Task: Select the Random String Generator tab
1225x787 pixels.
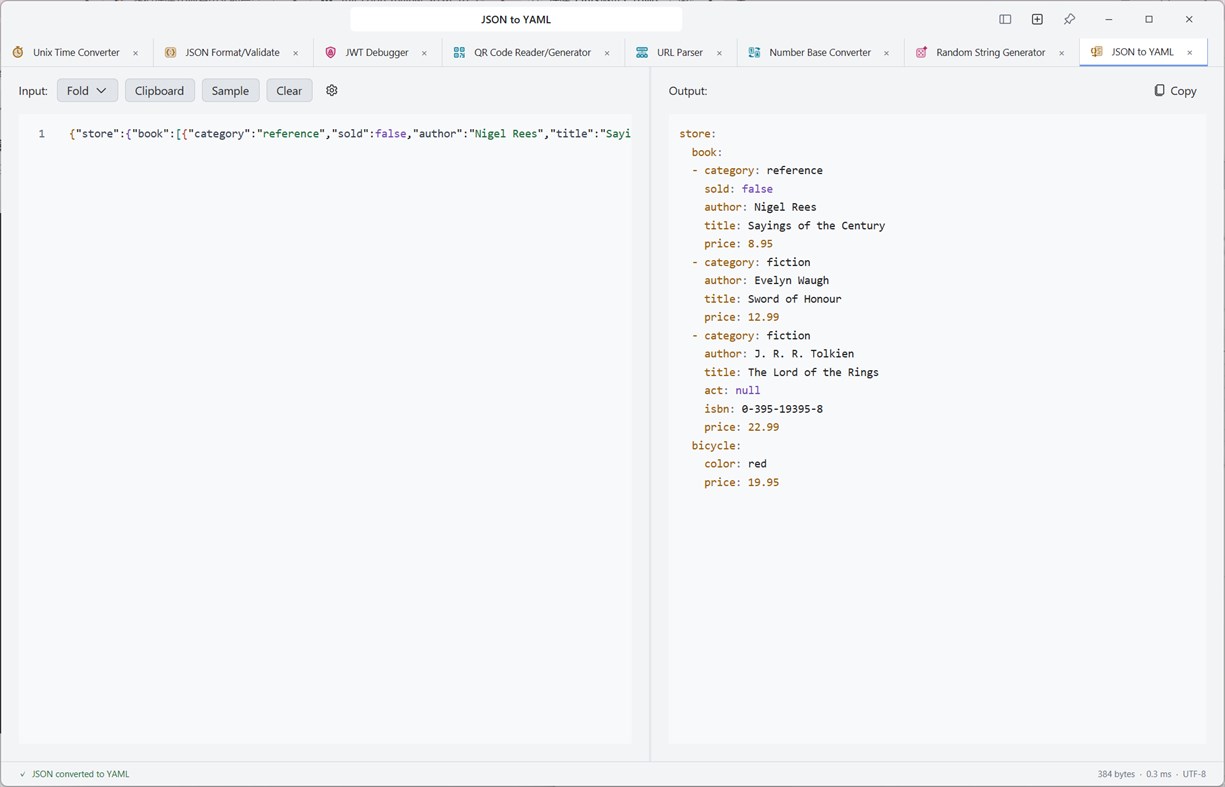Action: click(990, 52)
